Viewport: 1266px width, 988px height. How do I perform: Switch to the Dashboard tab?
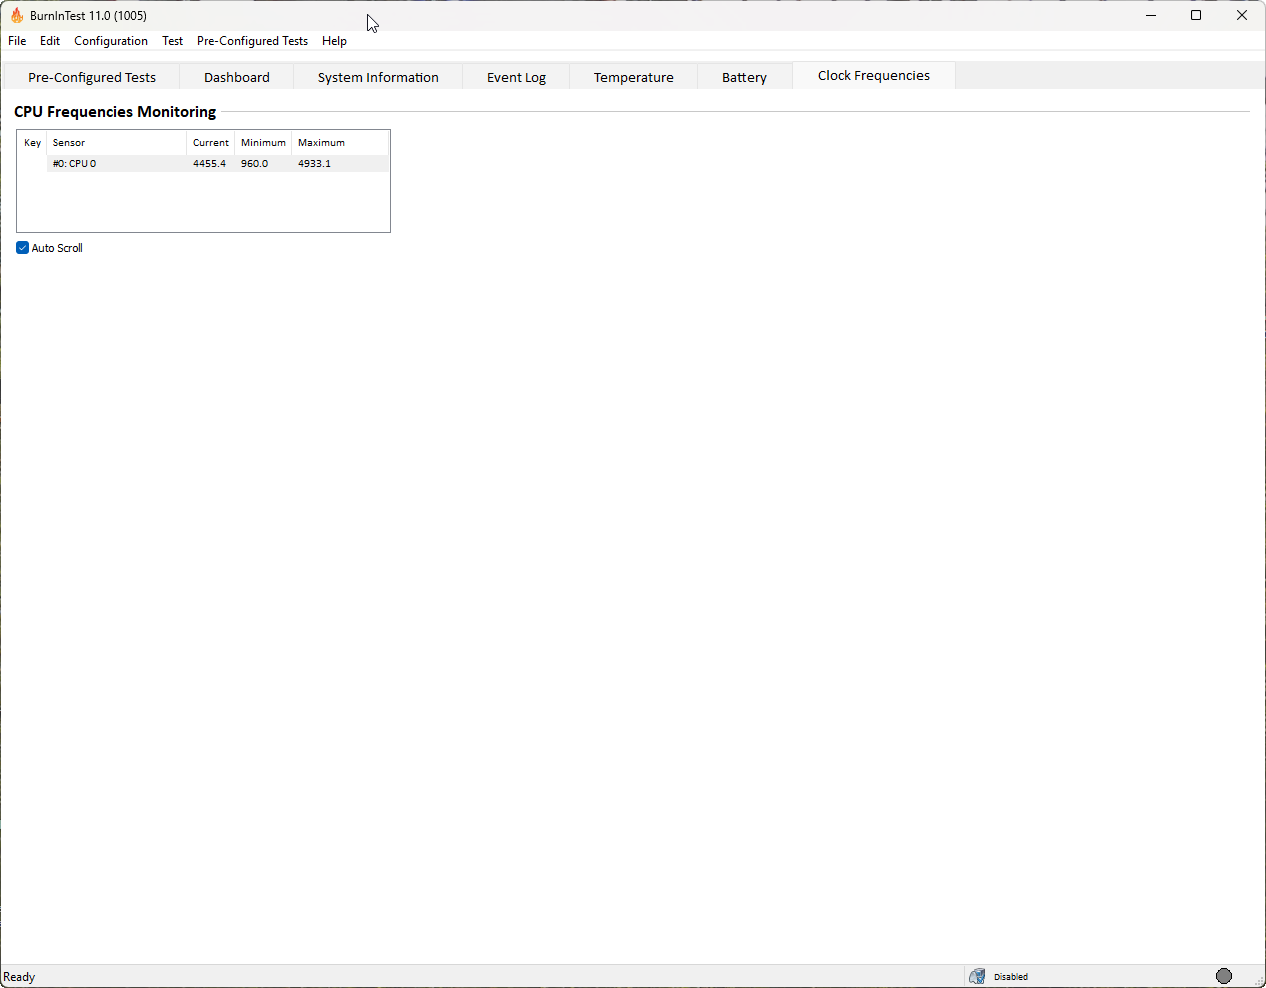(237, 77)
